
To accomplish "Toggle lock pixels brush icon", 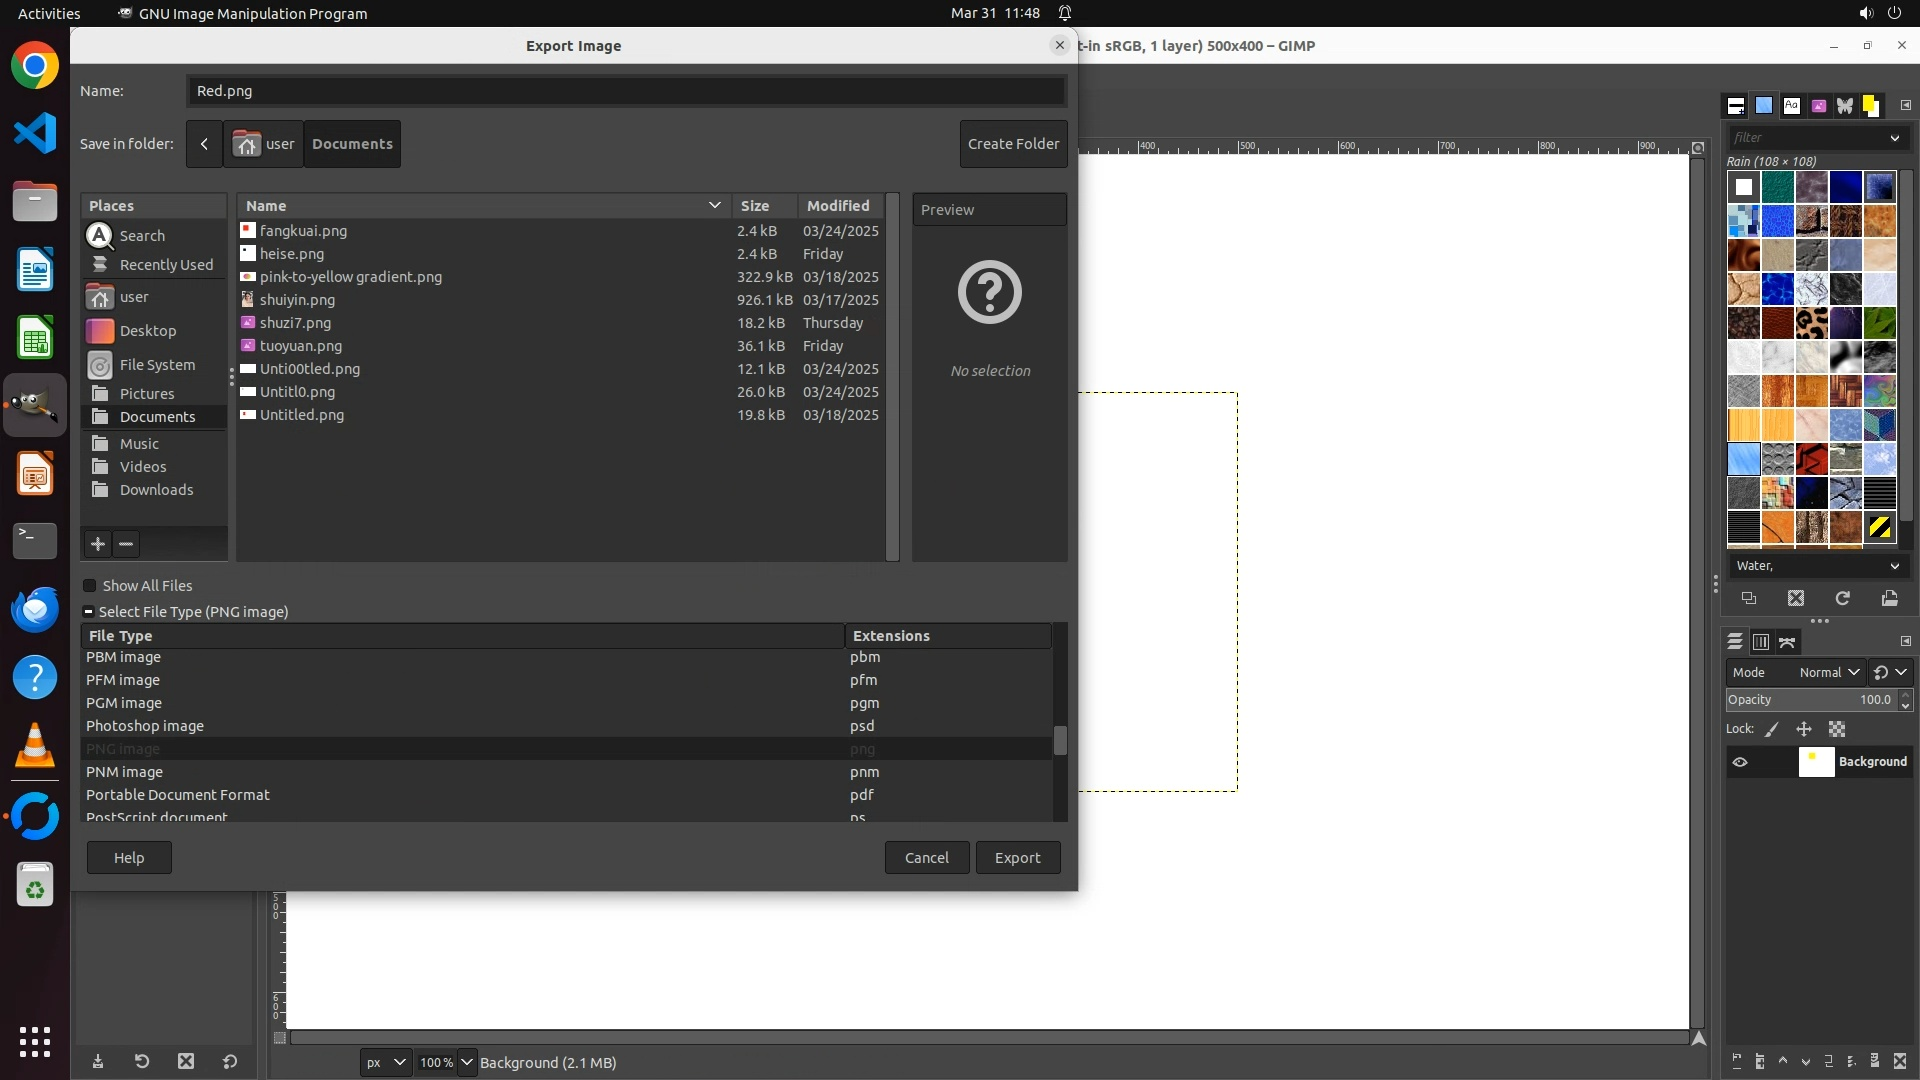I will pyautogui.click(x=1772, y=730).
